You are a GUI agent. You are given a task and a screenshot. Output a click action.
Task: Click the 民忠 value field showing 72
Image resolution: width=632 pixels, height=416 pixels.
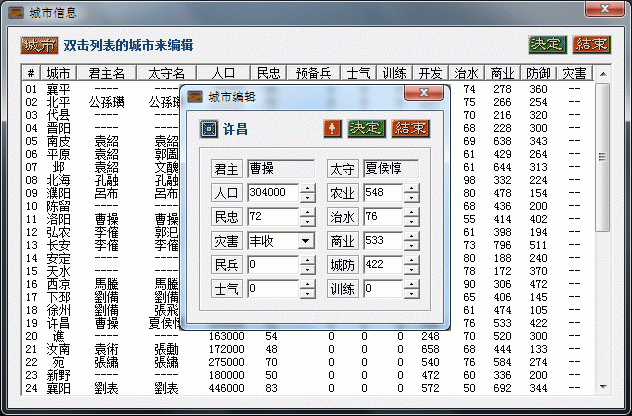(x=272, y=217)
